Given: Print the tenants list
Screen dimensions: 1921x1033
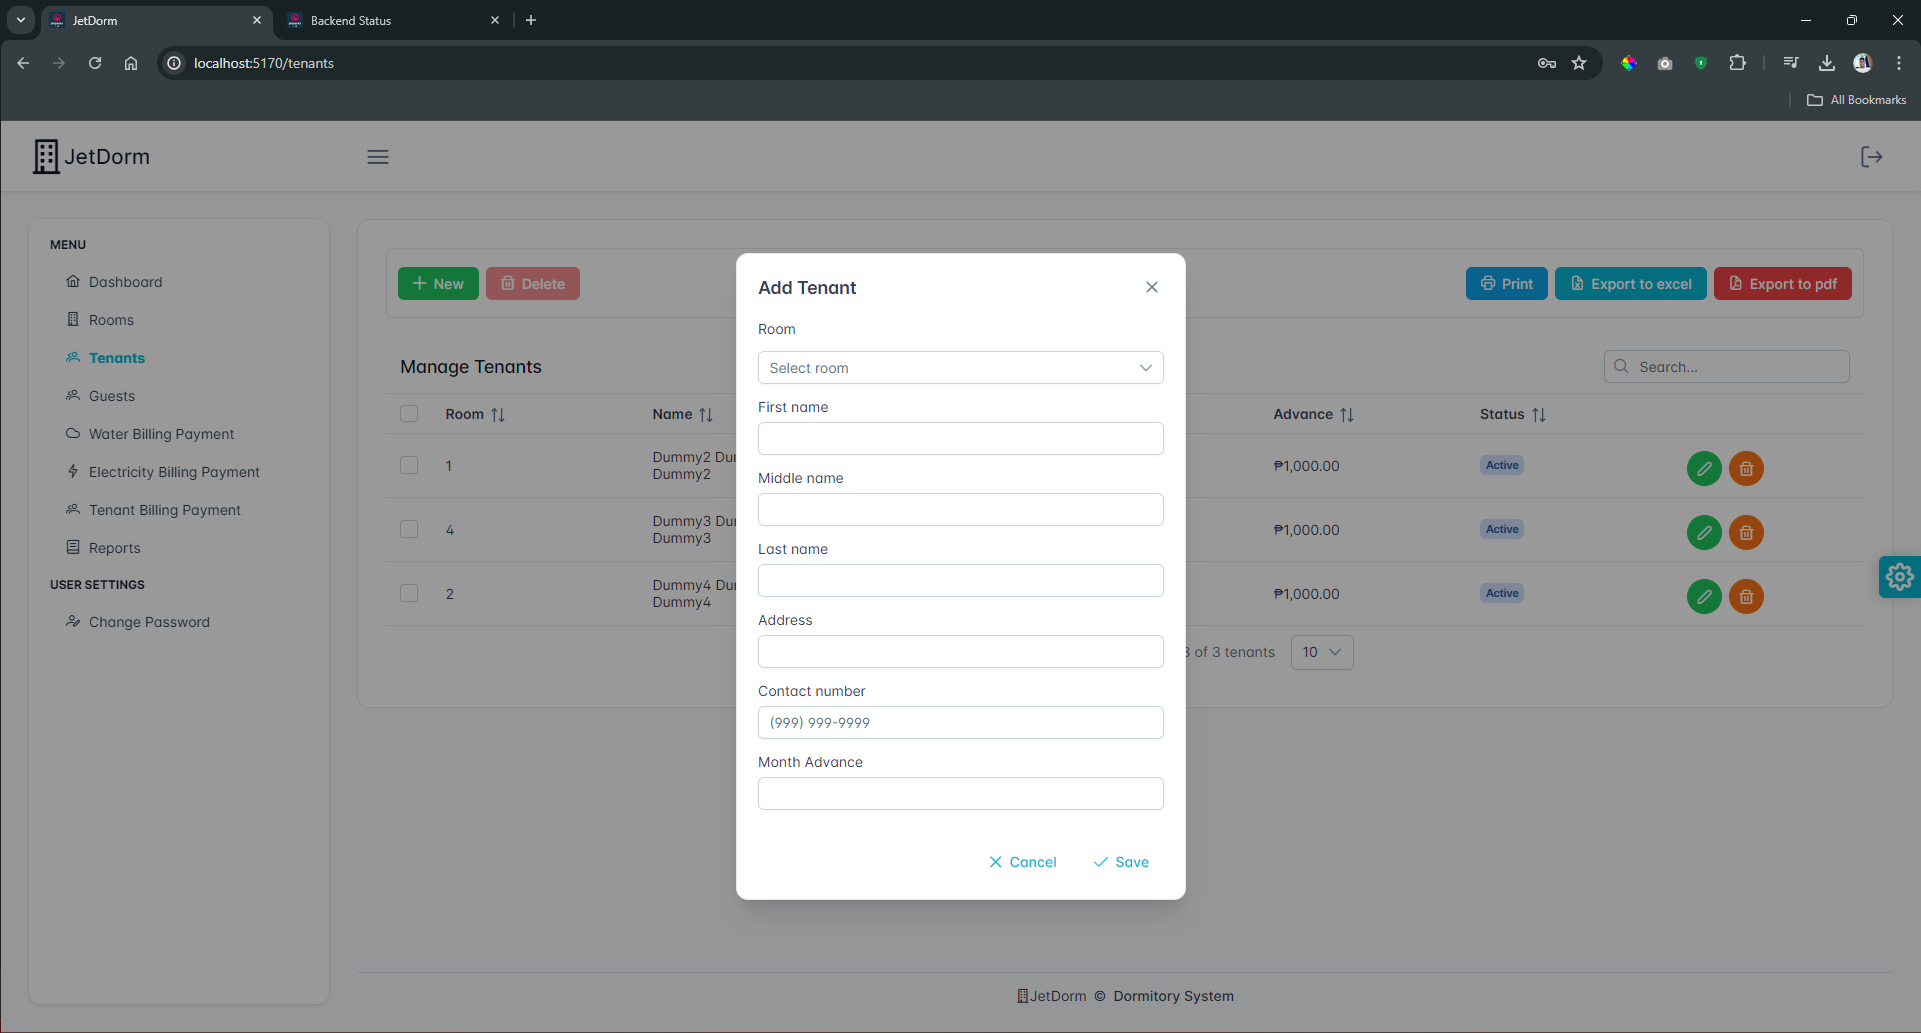Looking at the screenshot, I should [1506, 284].
